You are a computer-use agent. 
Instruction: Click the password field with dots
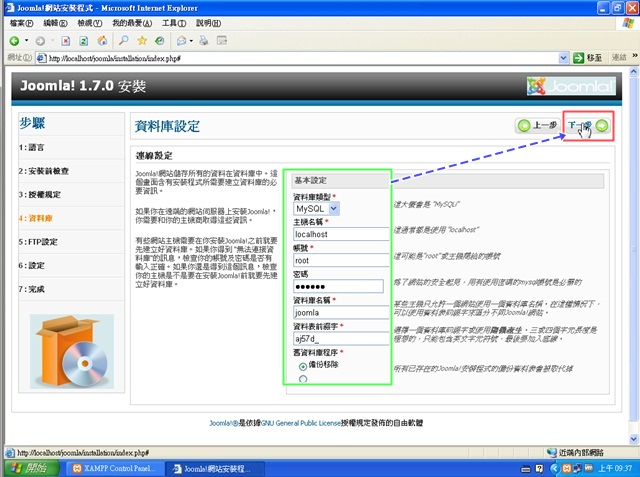(338, 286)
